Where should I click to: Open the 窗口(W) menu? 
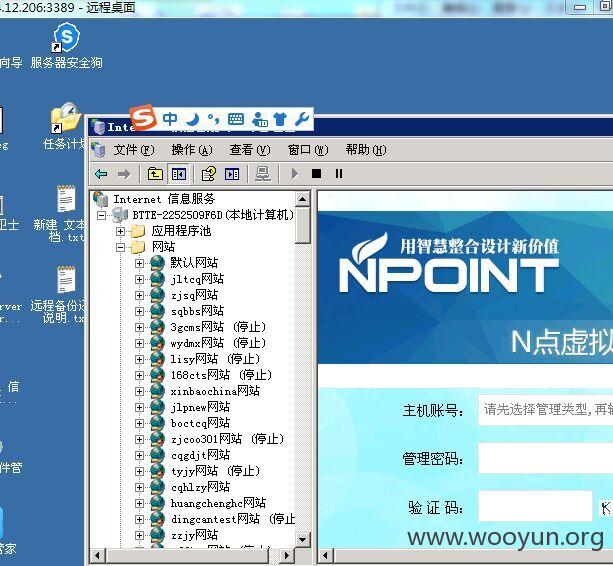click(x=308, y=150)
